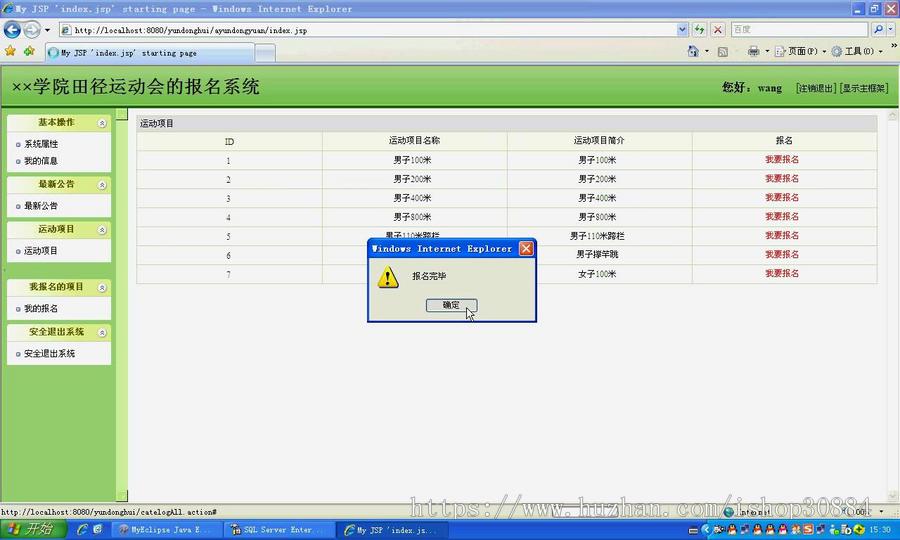Image resolution: width=900 pixels, height=540 pixels.
Task: Close the Windows Internet Explorer alert dialog
Action: click(x=526, y=248)
